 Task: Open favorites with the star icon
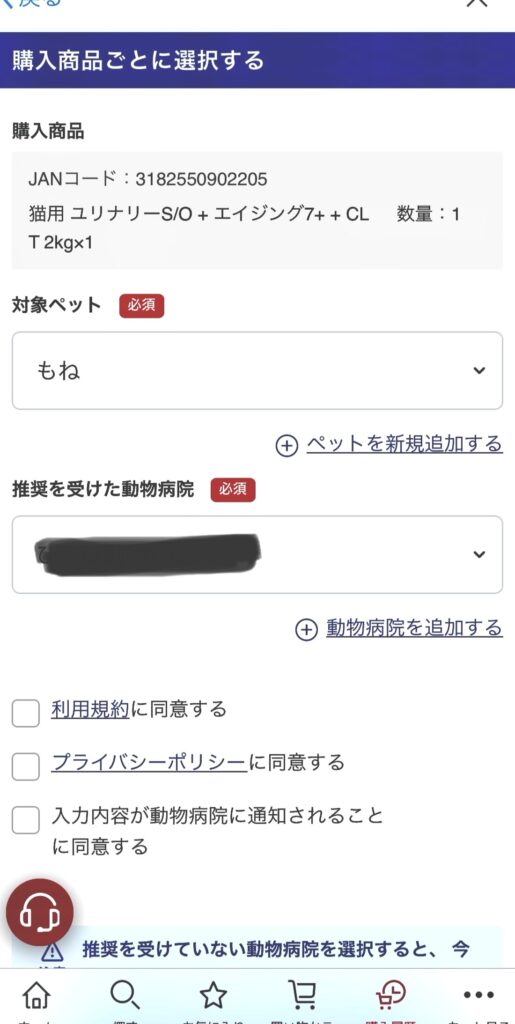pos(213,995)
